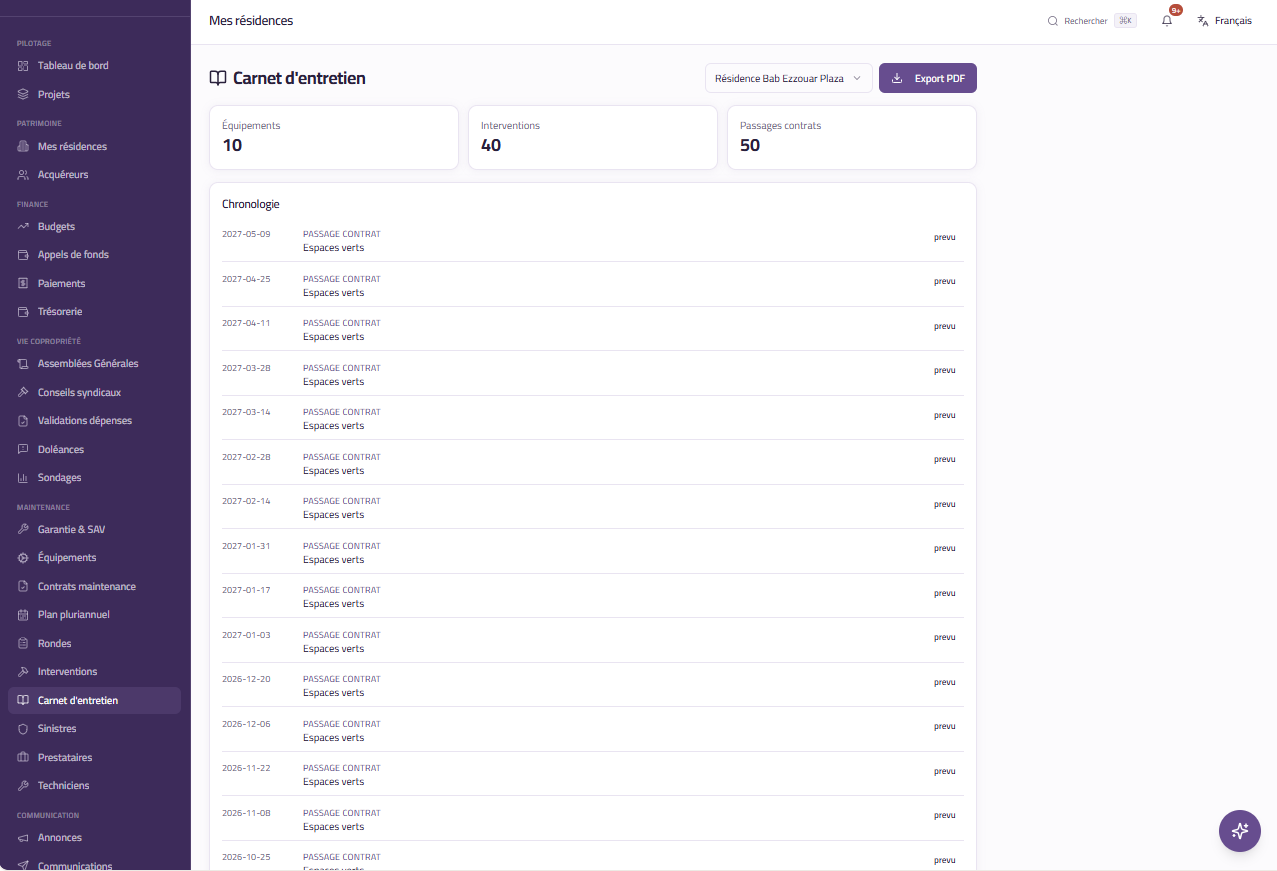Click the Passages contrats 50 stat card
The width and height of the screenshot is (1277, 871).
[x=852, y=138]
